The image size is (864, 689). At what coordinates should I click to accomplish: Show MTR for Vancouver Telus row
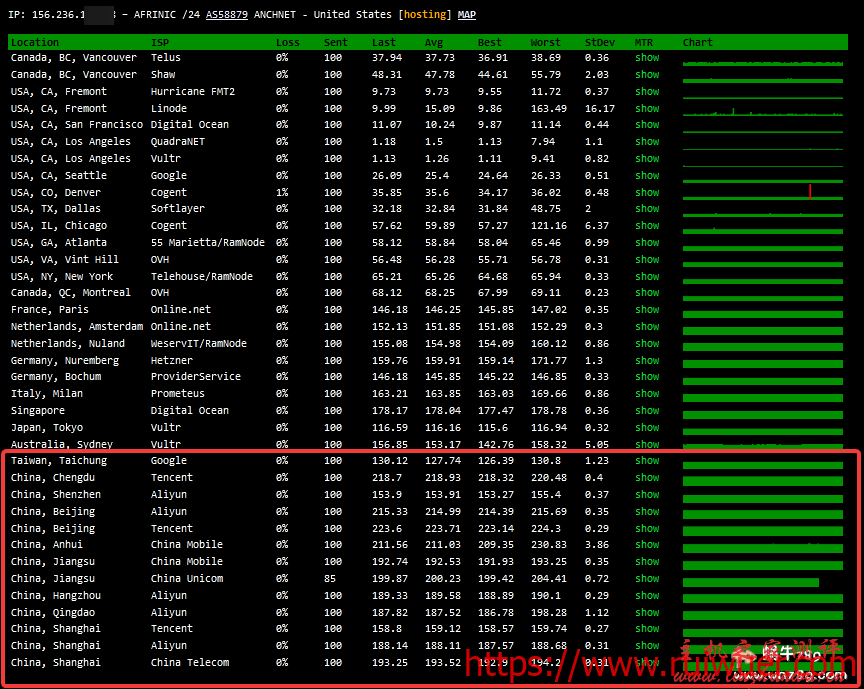(647, 58)
